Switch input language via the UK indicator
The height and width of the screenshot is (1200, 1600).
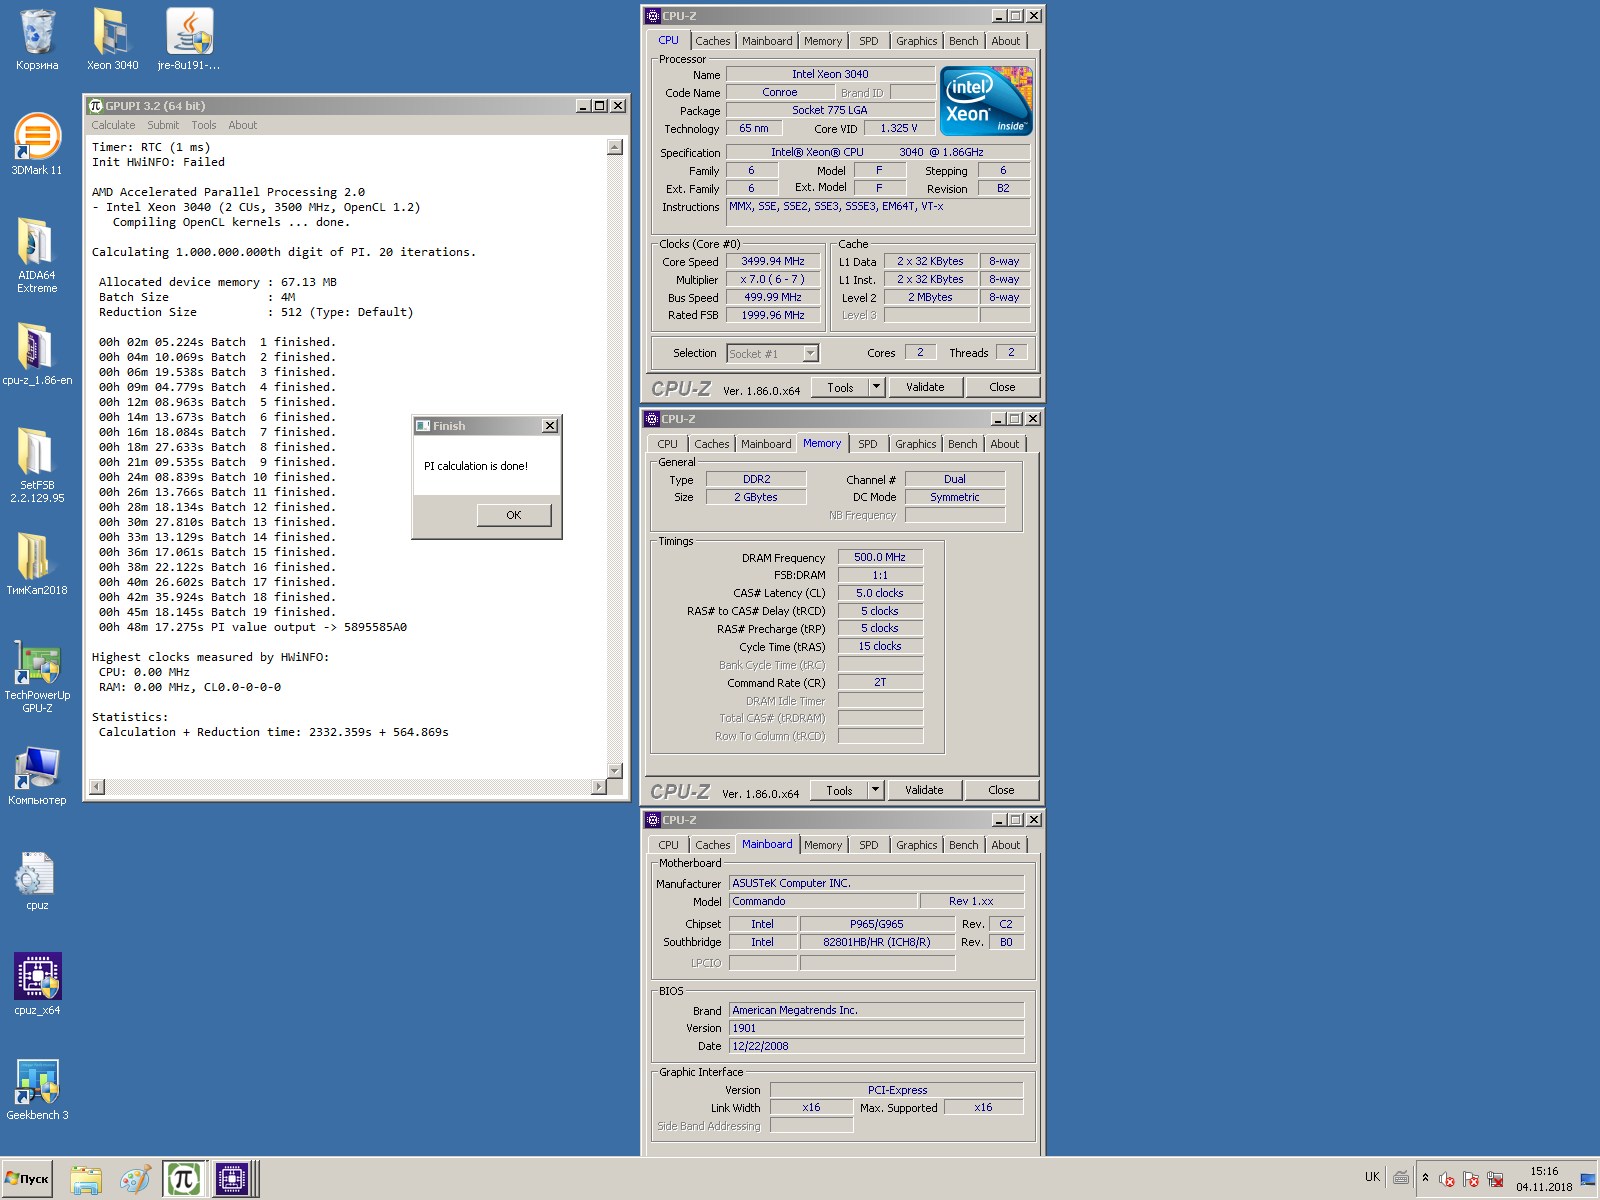coord(1372,1177)
